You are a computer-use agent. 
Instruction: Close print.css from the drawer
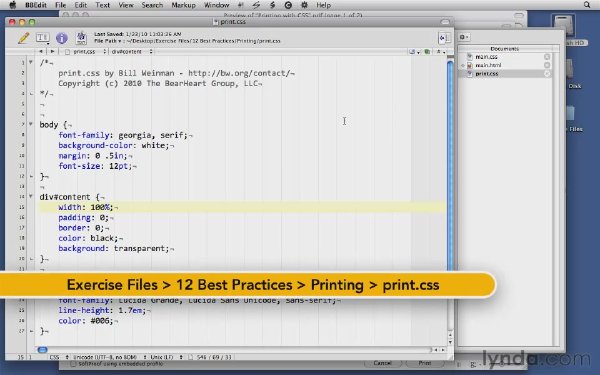point(547,73)
